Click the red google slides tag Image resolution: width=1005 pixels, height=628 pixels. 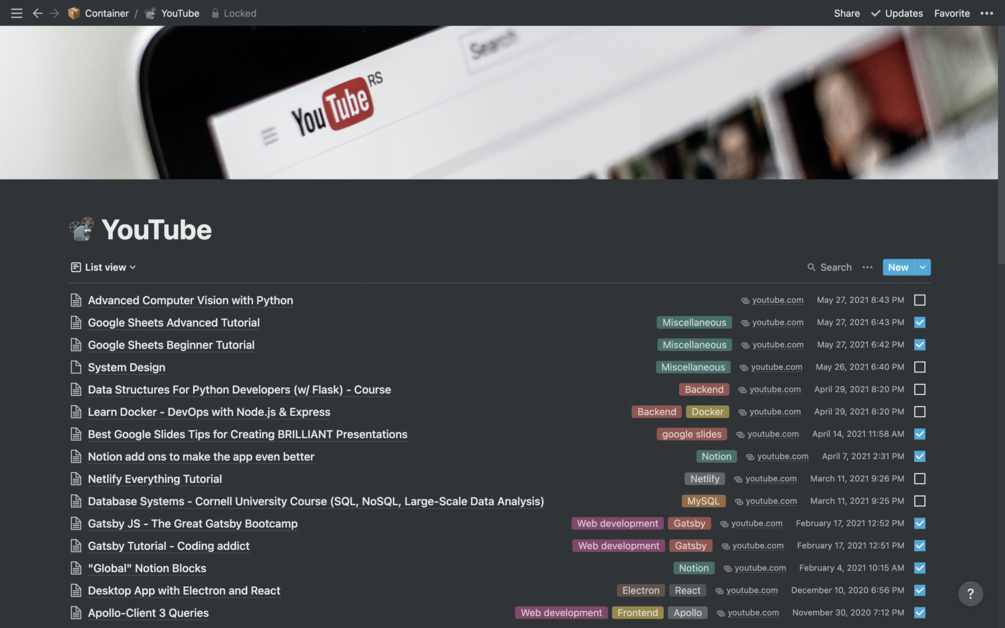click(692, 434)
